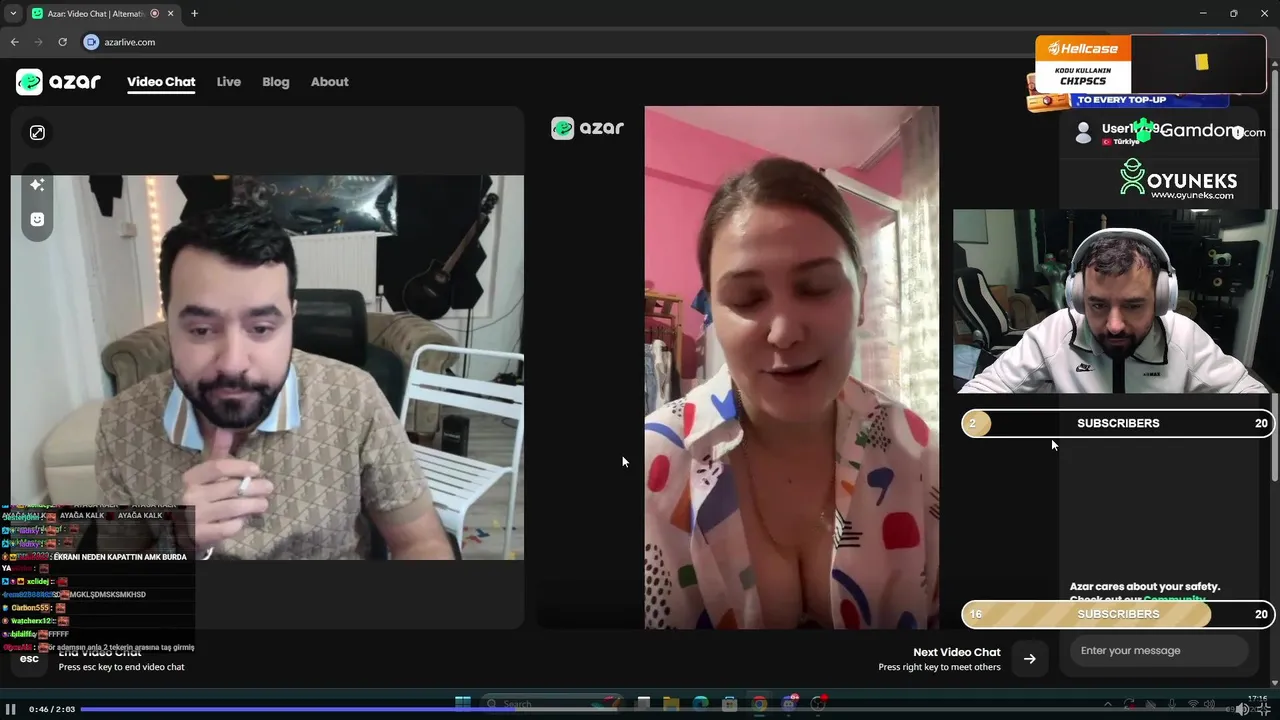This screenshot has width=1280, height=720.
Task: Open the tab search dropdown arrow
Action: click(12, 13)
